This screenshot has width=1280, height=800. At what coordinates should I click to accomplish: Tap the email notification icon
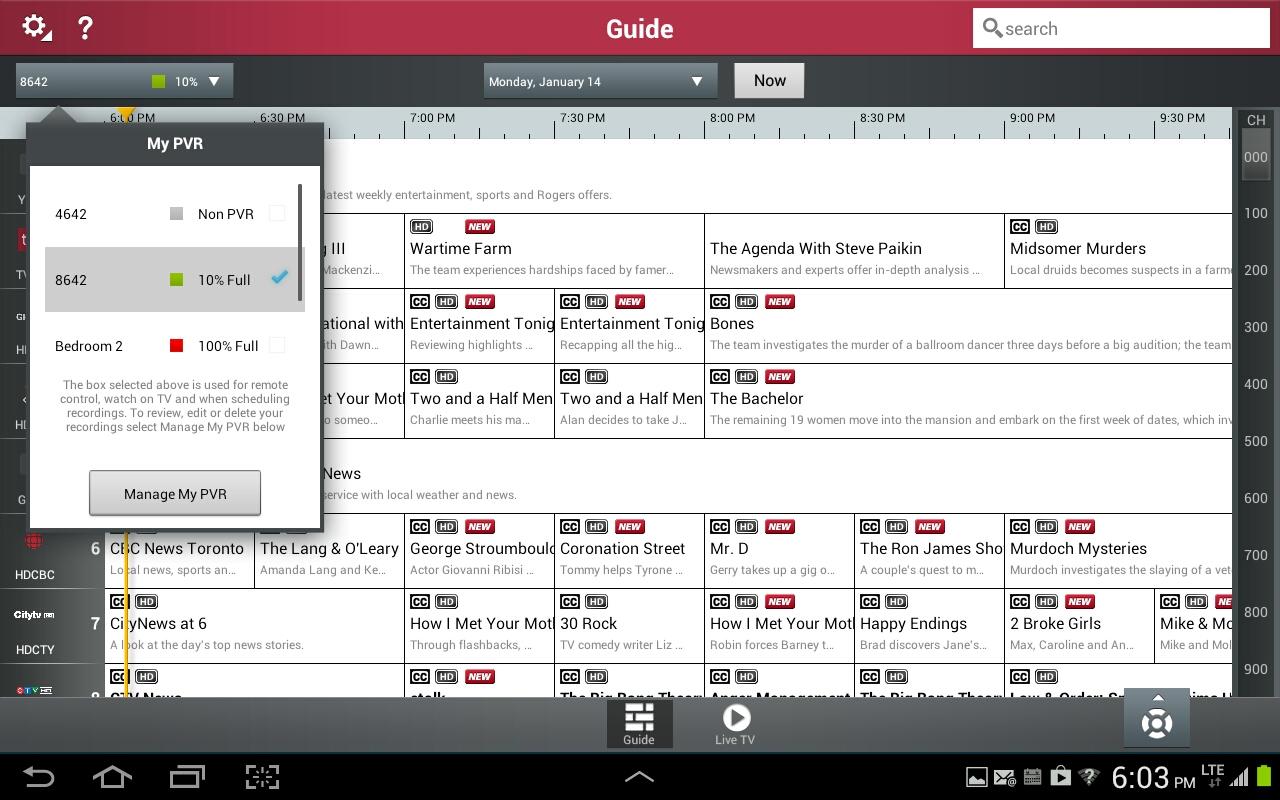tap(1005, 777)
